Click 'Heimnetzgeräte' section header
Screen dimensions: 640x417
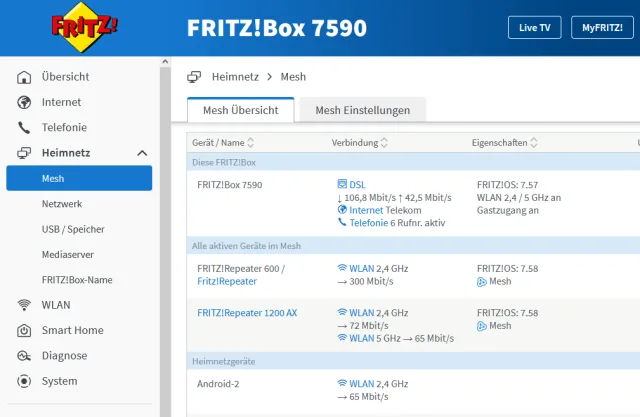point(223,362)
